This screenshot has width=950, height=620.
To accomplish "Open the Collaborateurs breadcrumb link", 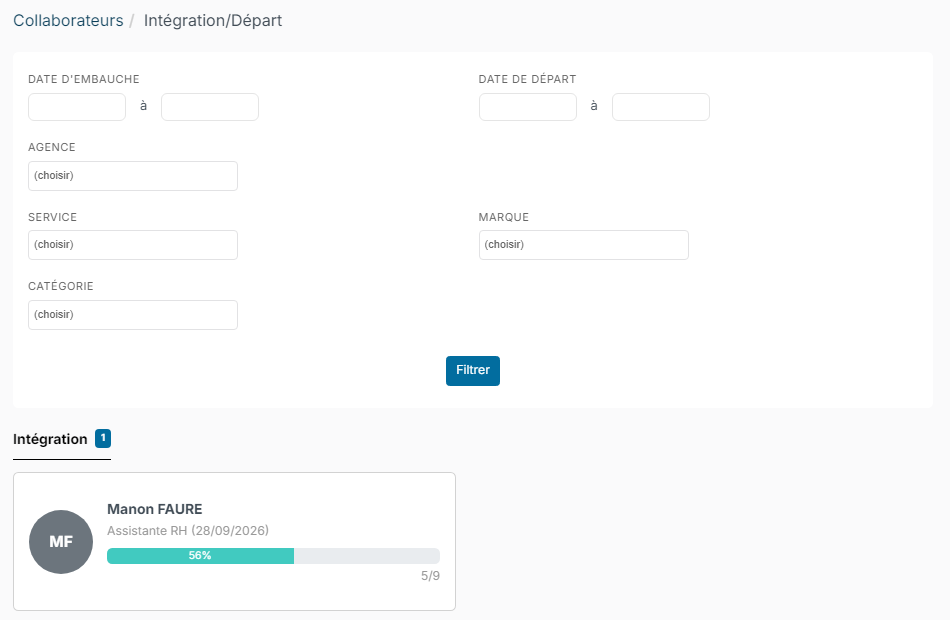I will pos(68,21).
